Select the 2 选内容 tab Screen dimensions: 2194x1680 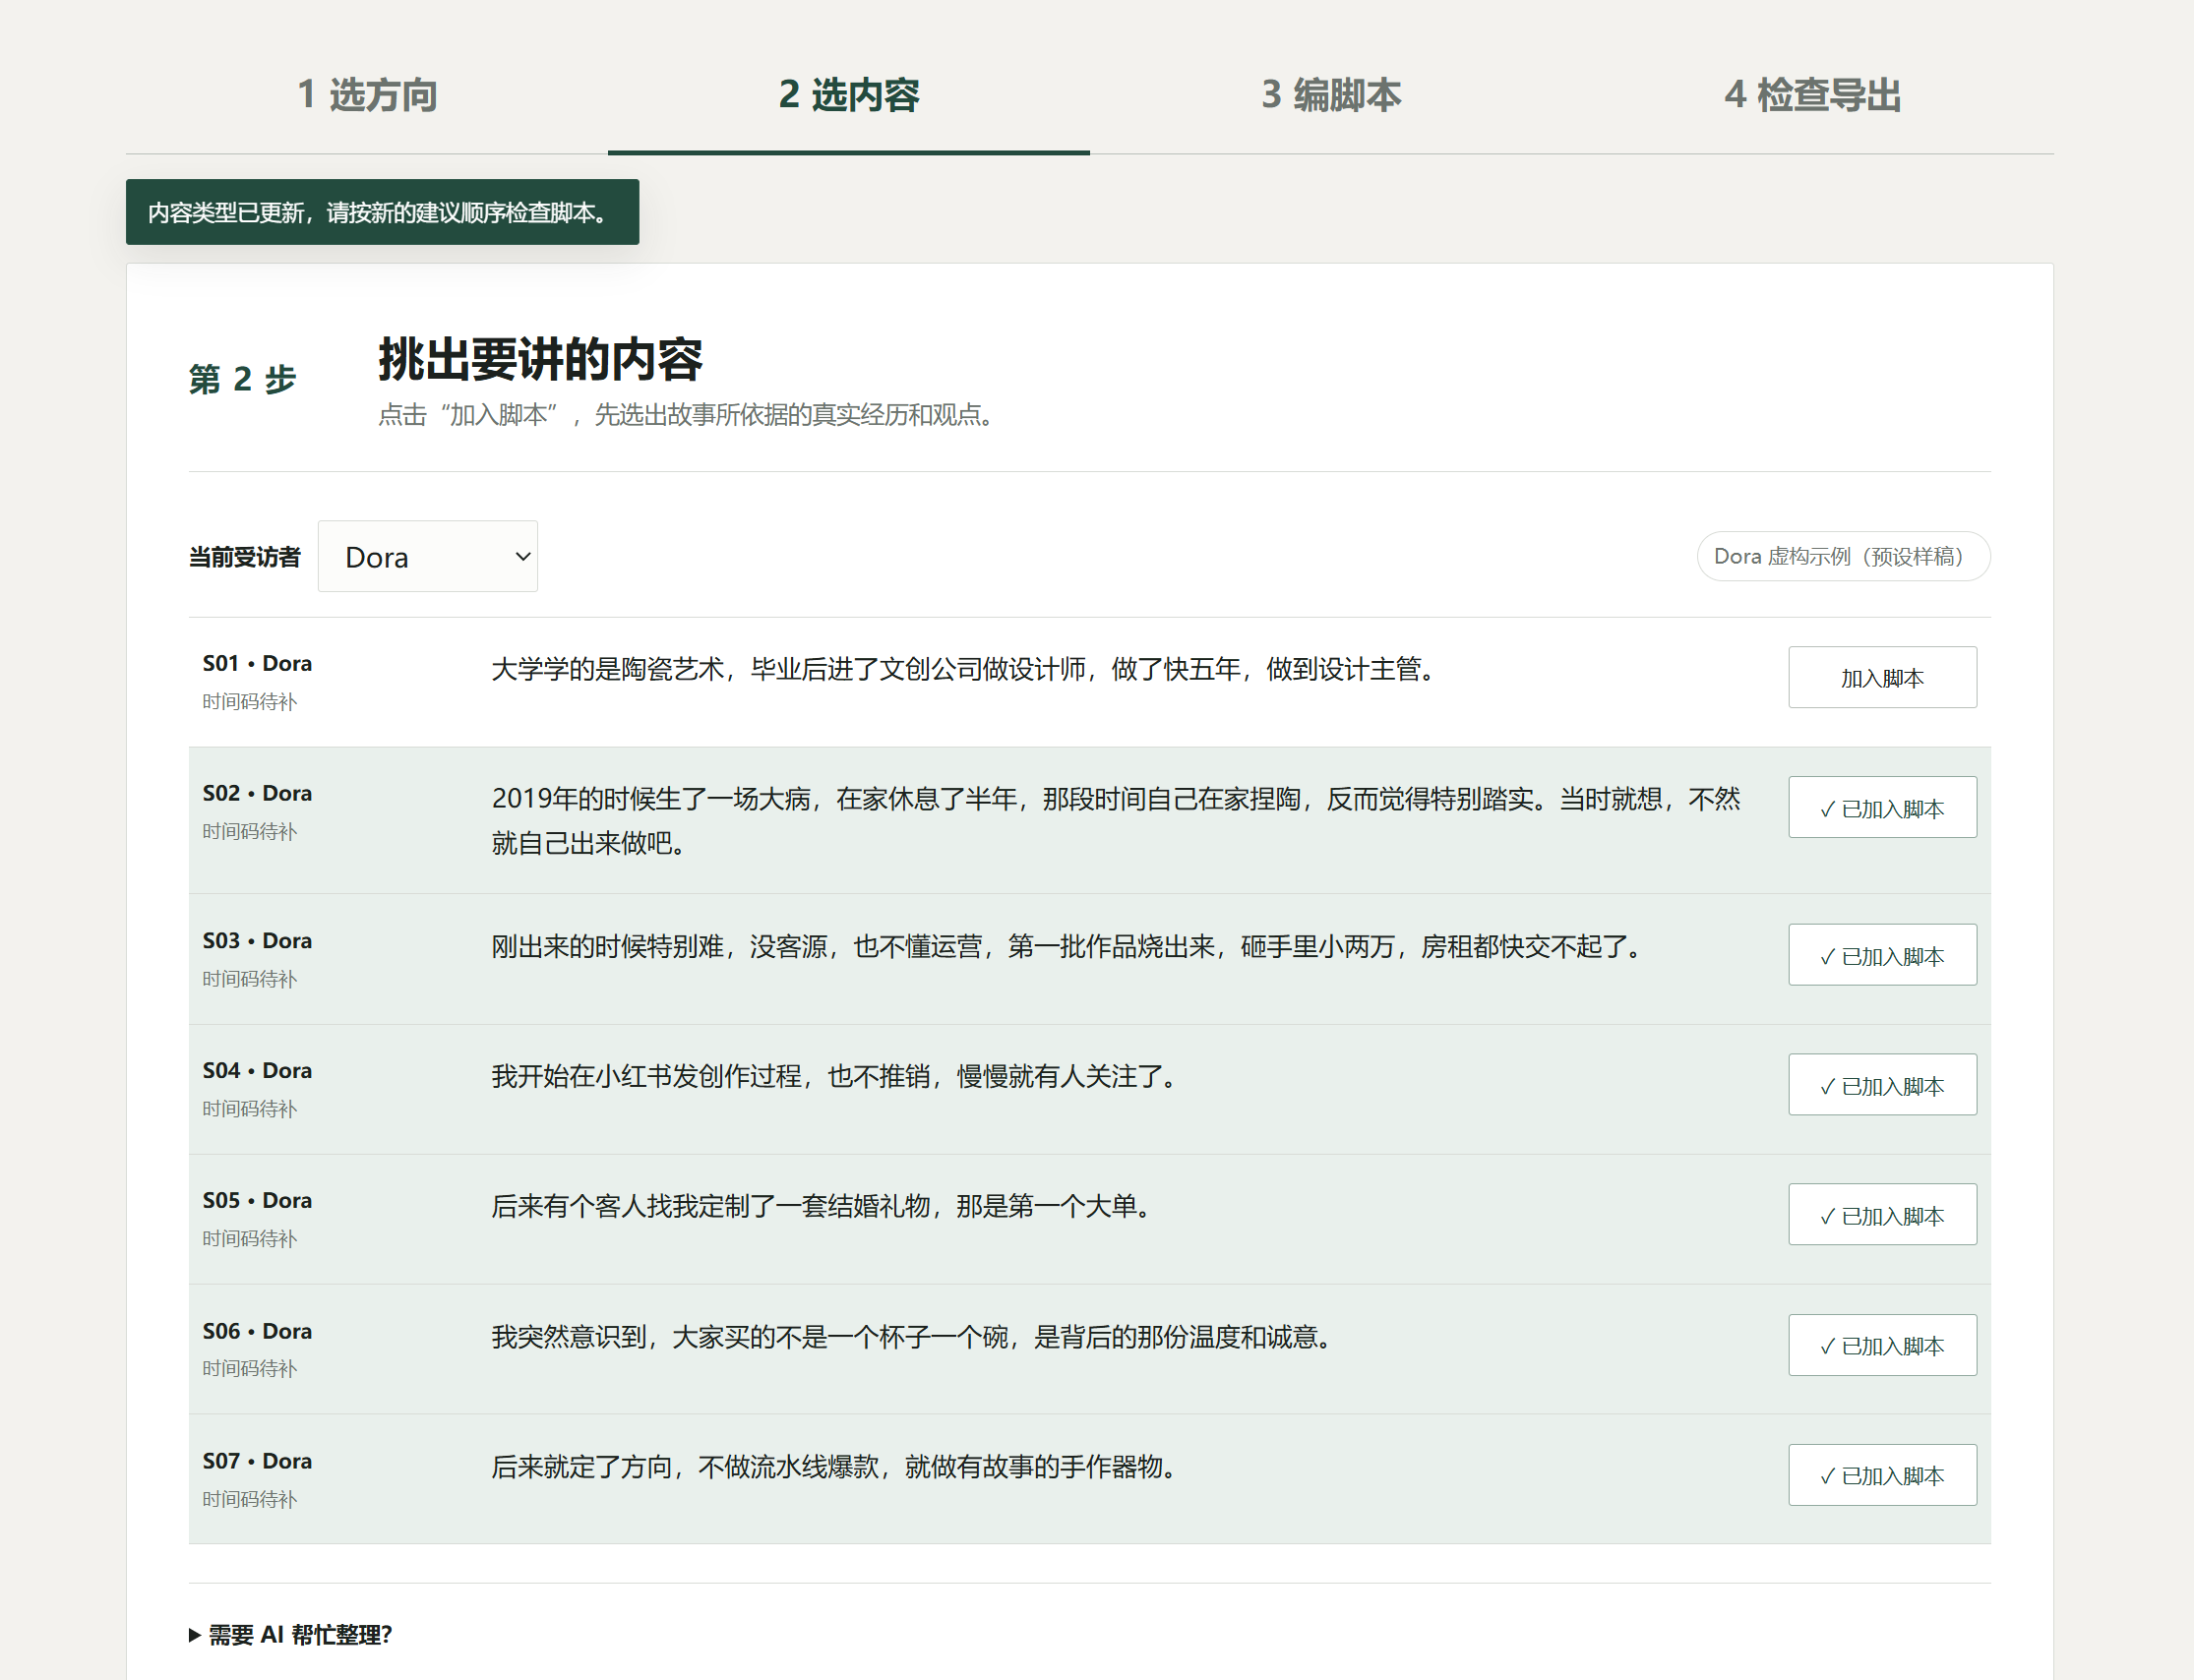pos(849,95)
